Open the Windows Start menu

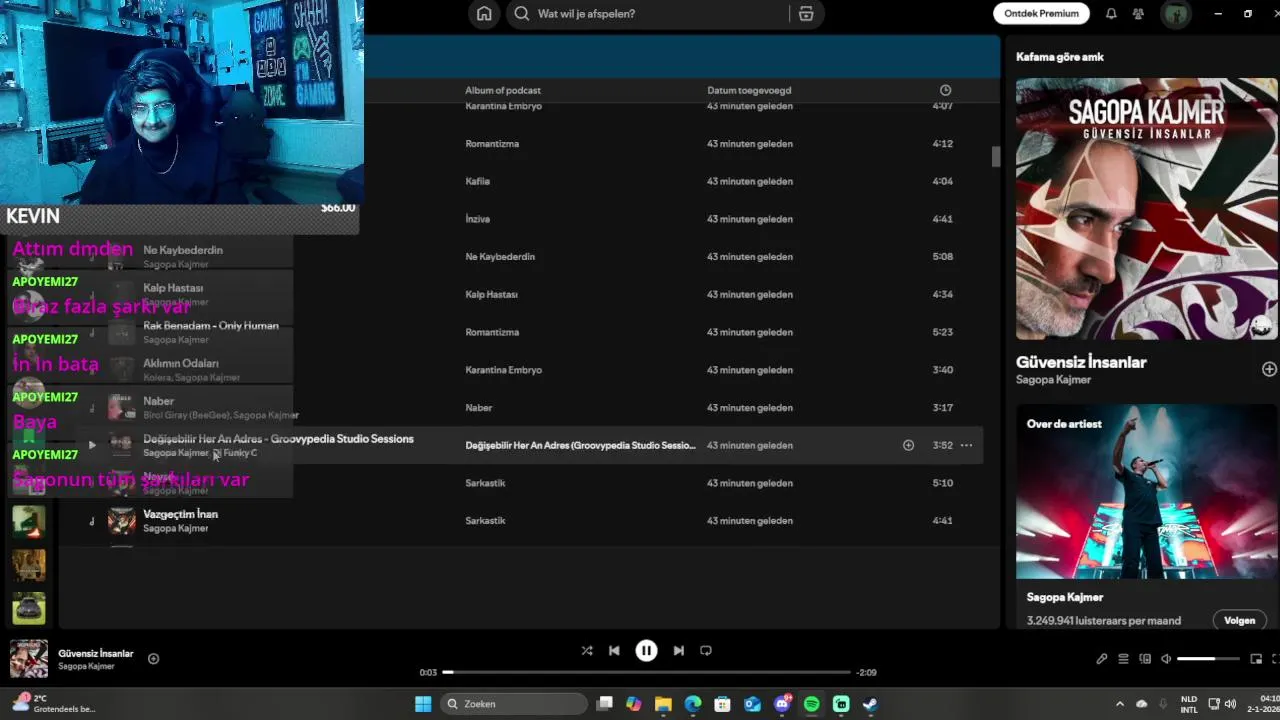[423, 704]
